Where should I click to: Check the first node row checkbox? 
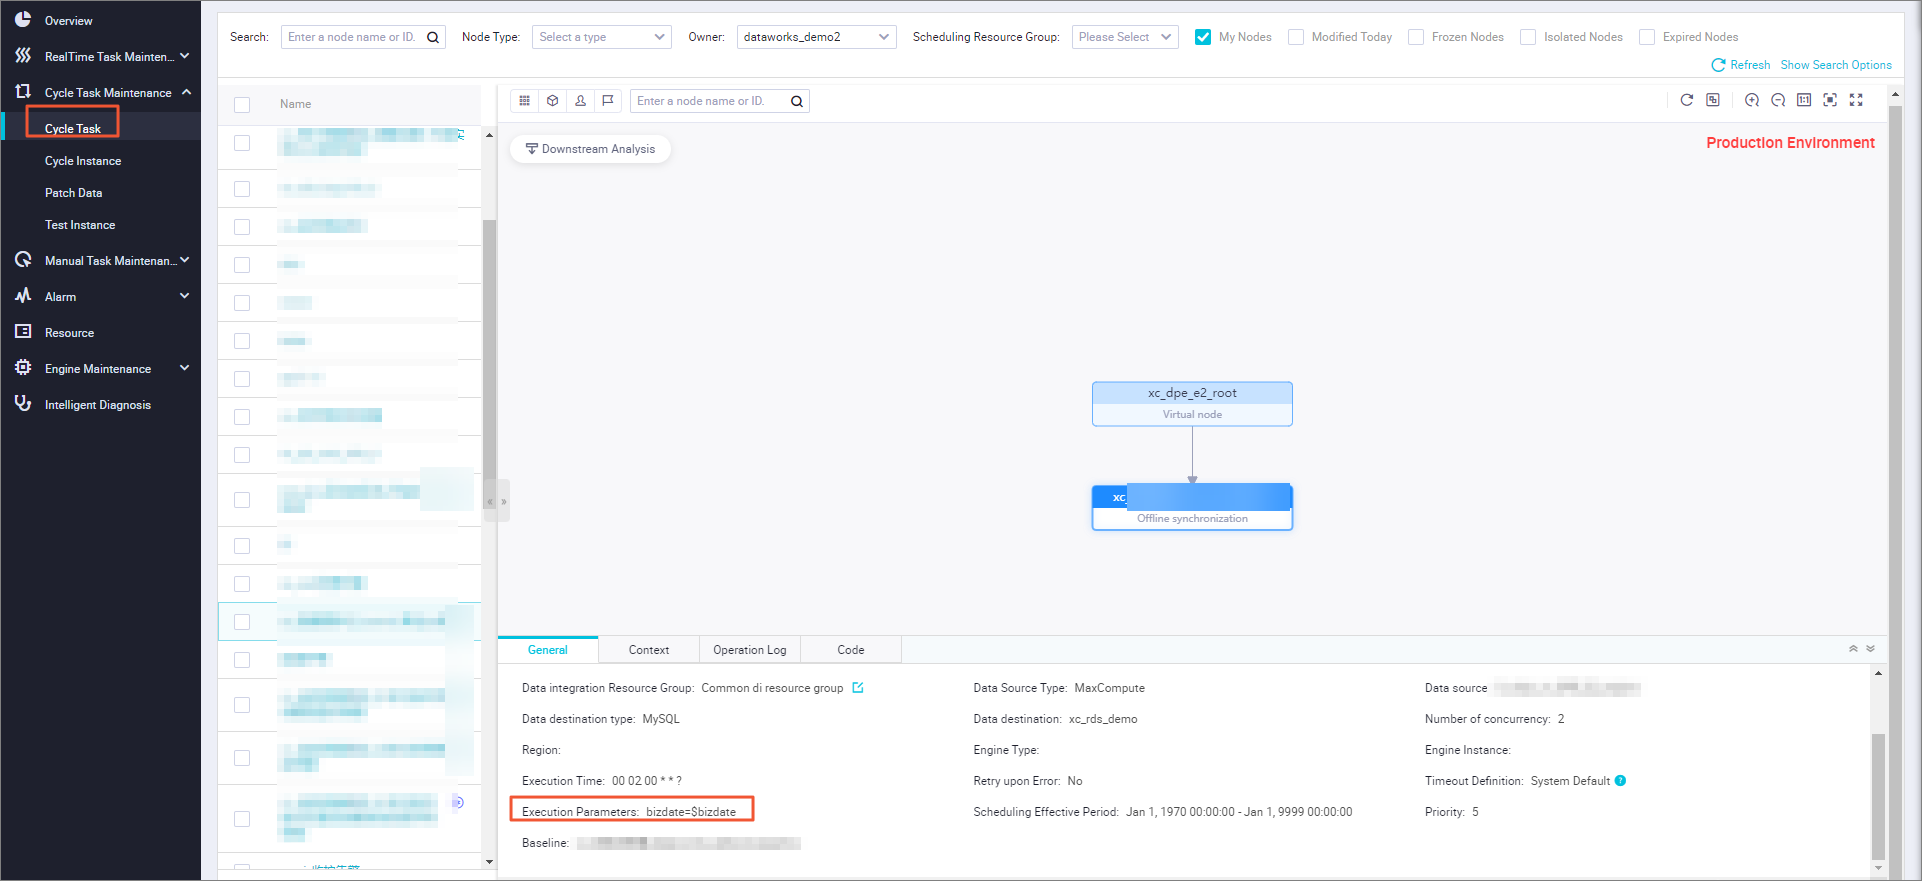coord(242,143)
